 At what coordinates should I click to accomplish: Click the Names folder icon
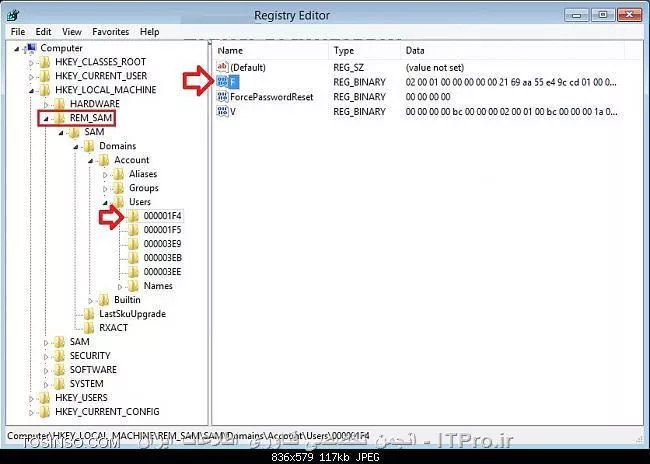point(133,286)
